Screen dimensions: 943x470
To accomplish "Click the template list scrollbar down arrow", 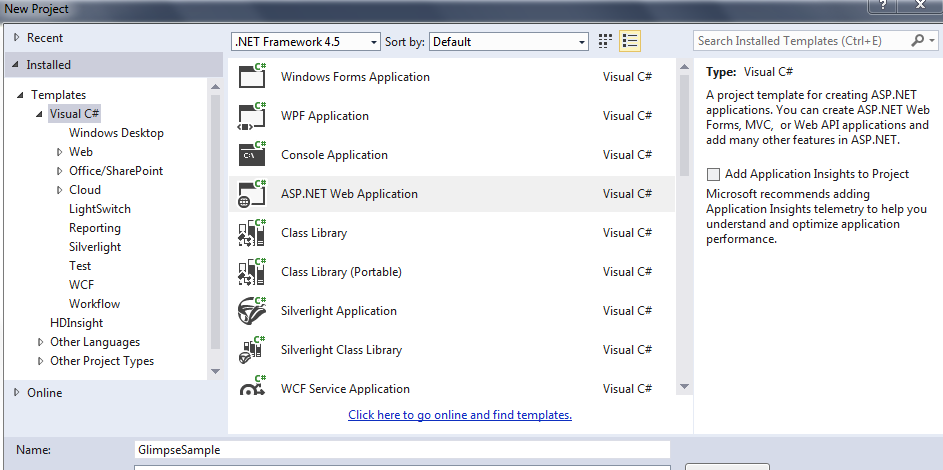I will point(684,387).
